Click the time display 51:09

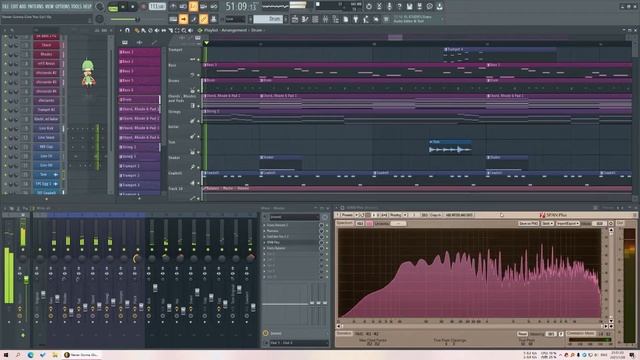[242, 7]
